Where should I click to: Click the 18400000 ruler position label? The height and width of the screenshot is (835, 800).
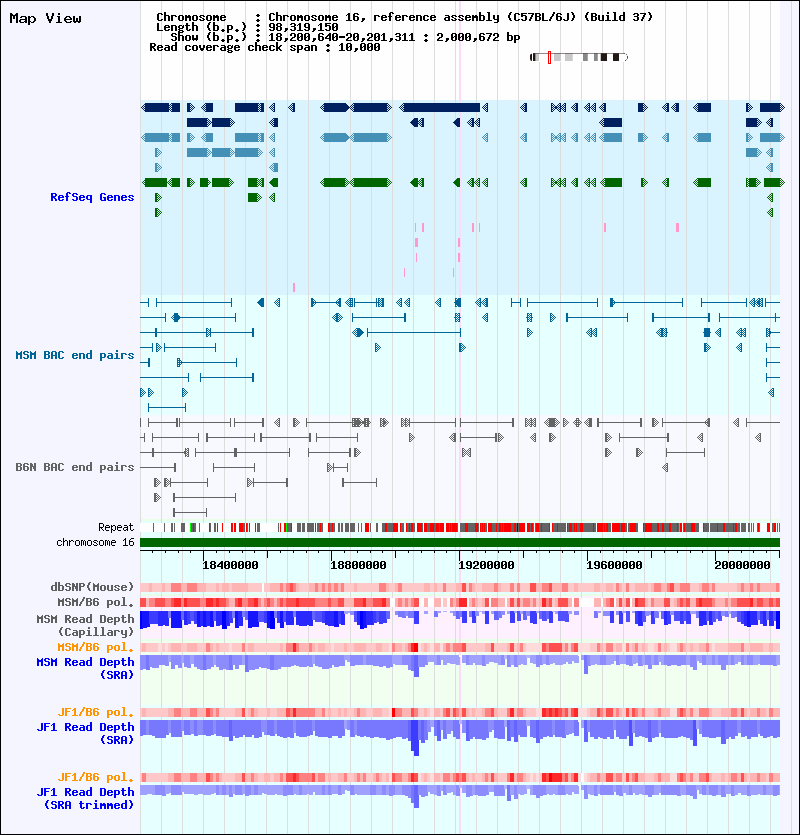(230, 565)
